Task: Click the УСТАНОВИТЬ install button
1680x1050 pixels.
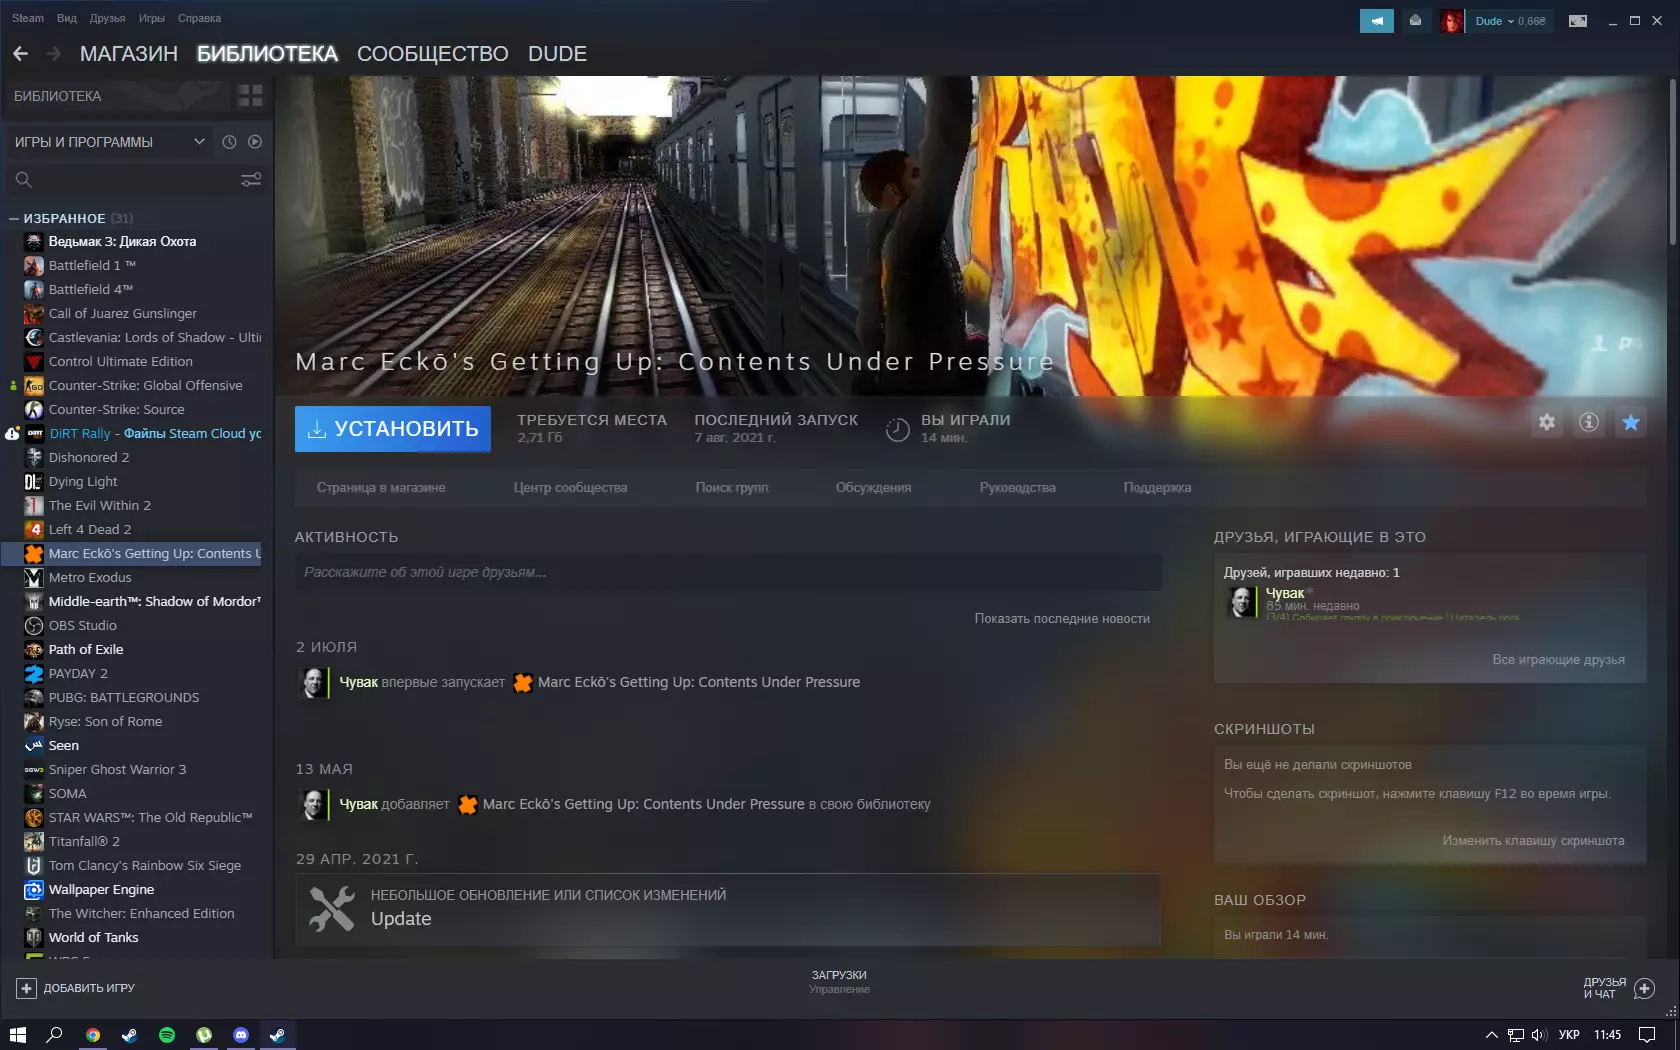Action: (x=393, y=429)
